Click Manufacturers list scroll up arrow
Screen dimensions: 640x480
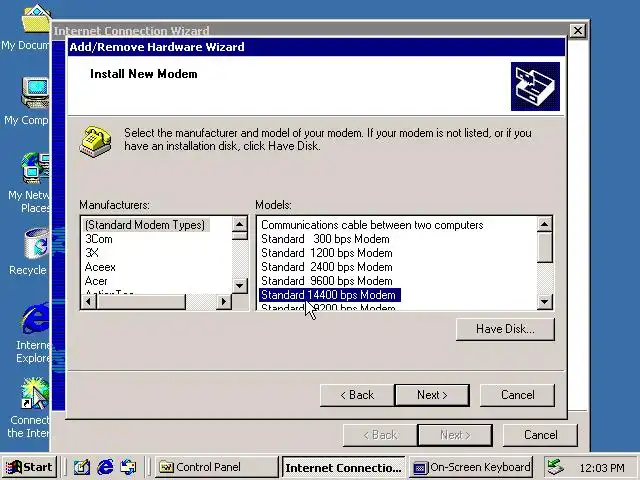click(x=240, y=224)
